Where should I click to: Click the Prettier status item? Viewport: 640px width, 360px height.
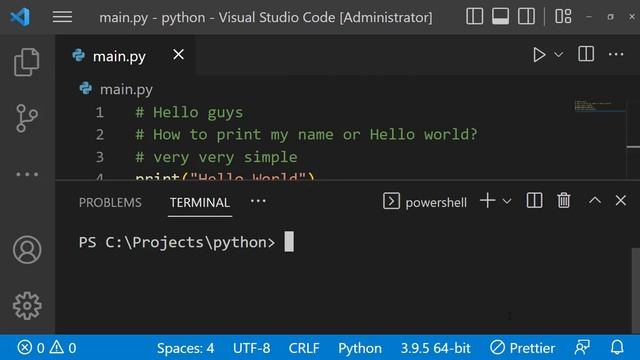(x=522, y=348)
